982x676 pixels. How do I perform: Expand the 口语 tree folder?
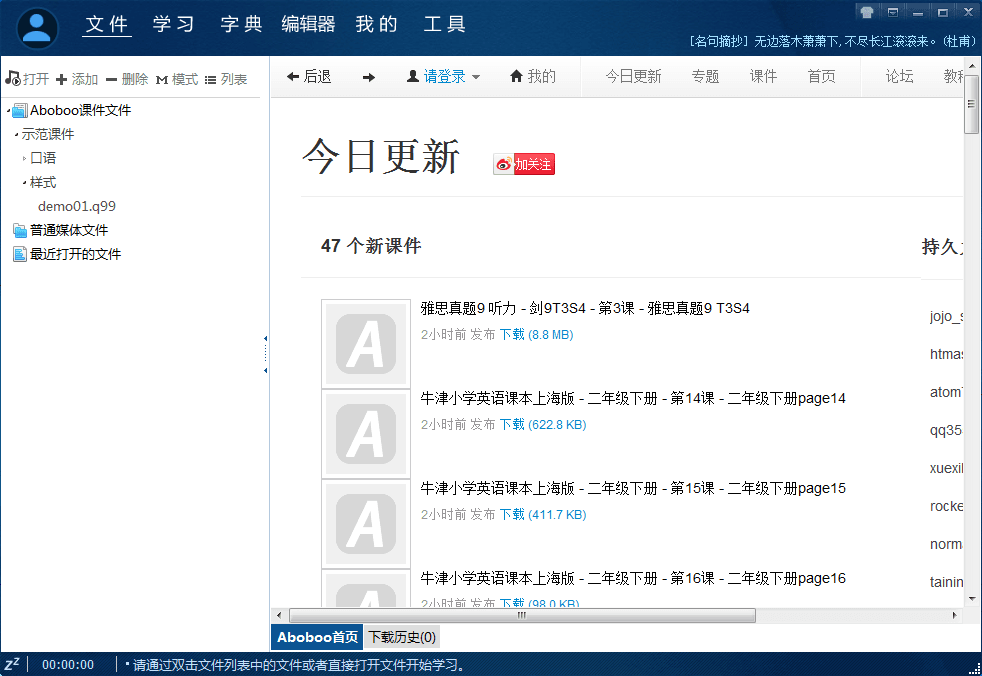click(x=24, y=158)
